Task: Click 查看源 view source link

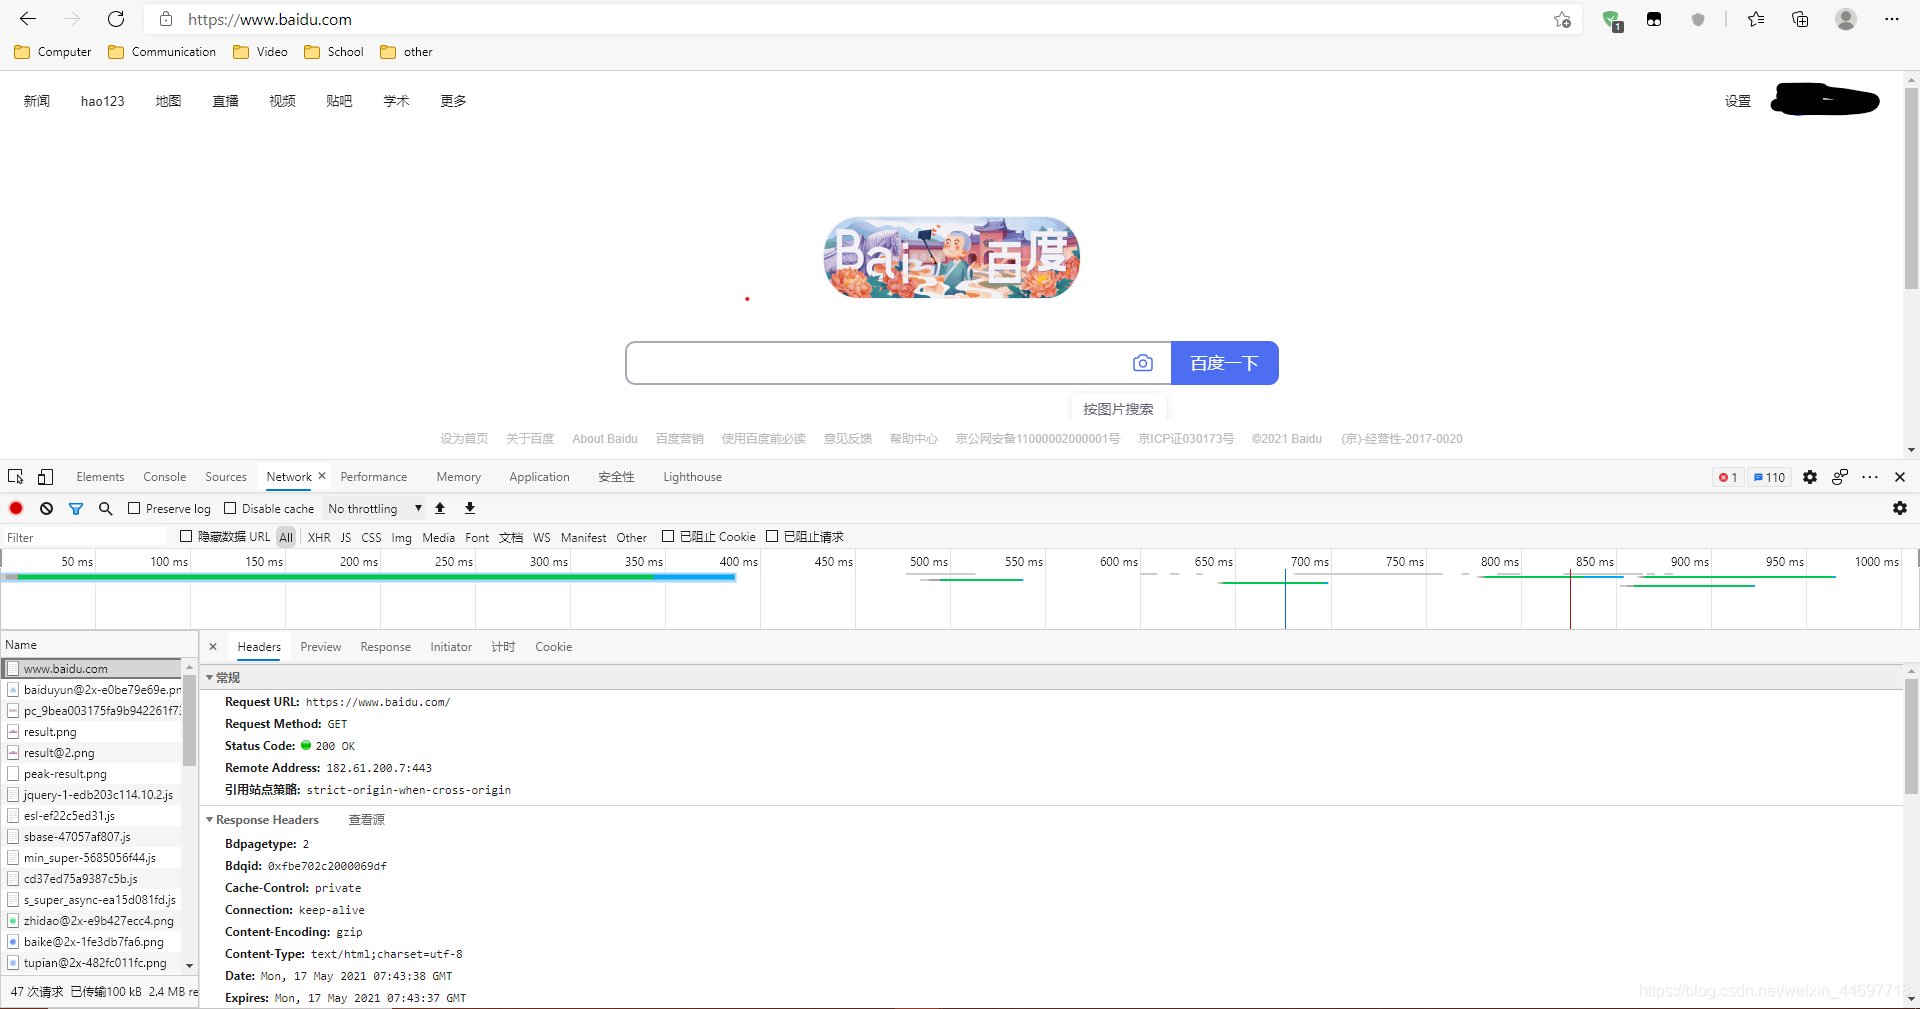Action: coord(366,820)
